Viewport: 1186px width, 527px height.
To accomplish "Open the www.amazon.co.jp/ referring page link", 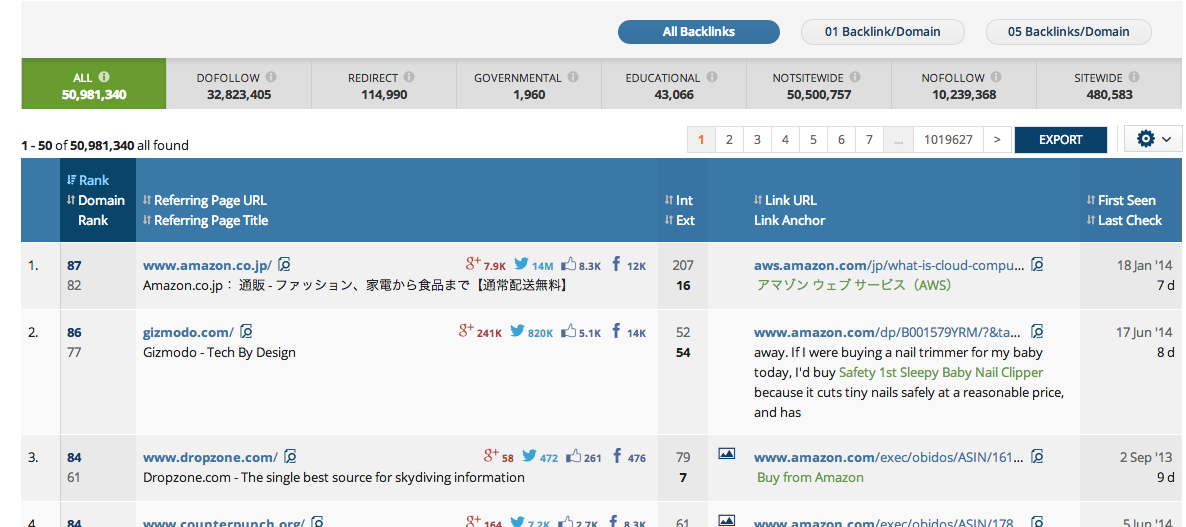I will pos(206,265).
